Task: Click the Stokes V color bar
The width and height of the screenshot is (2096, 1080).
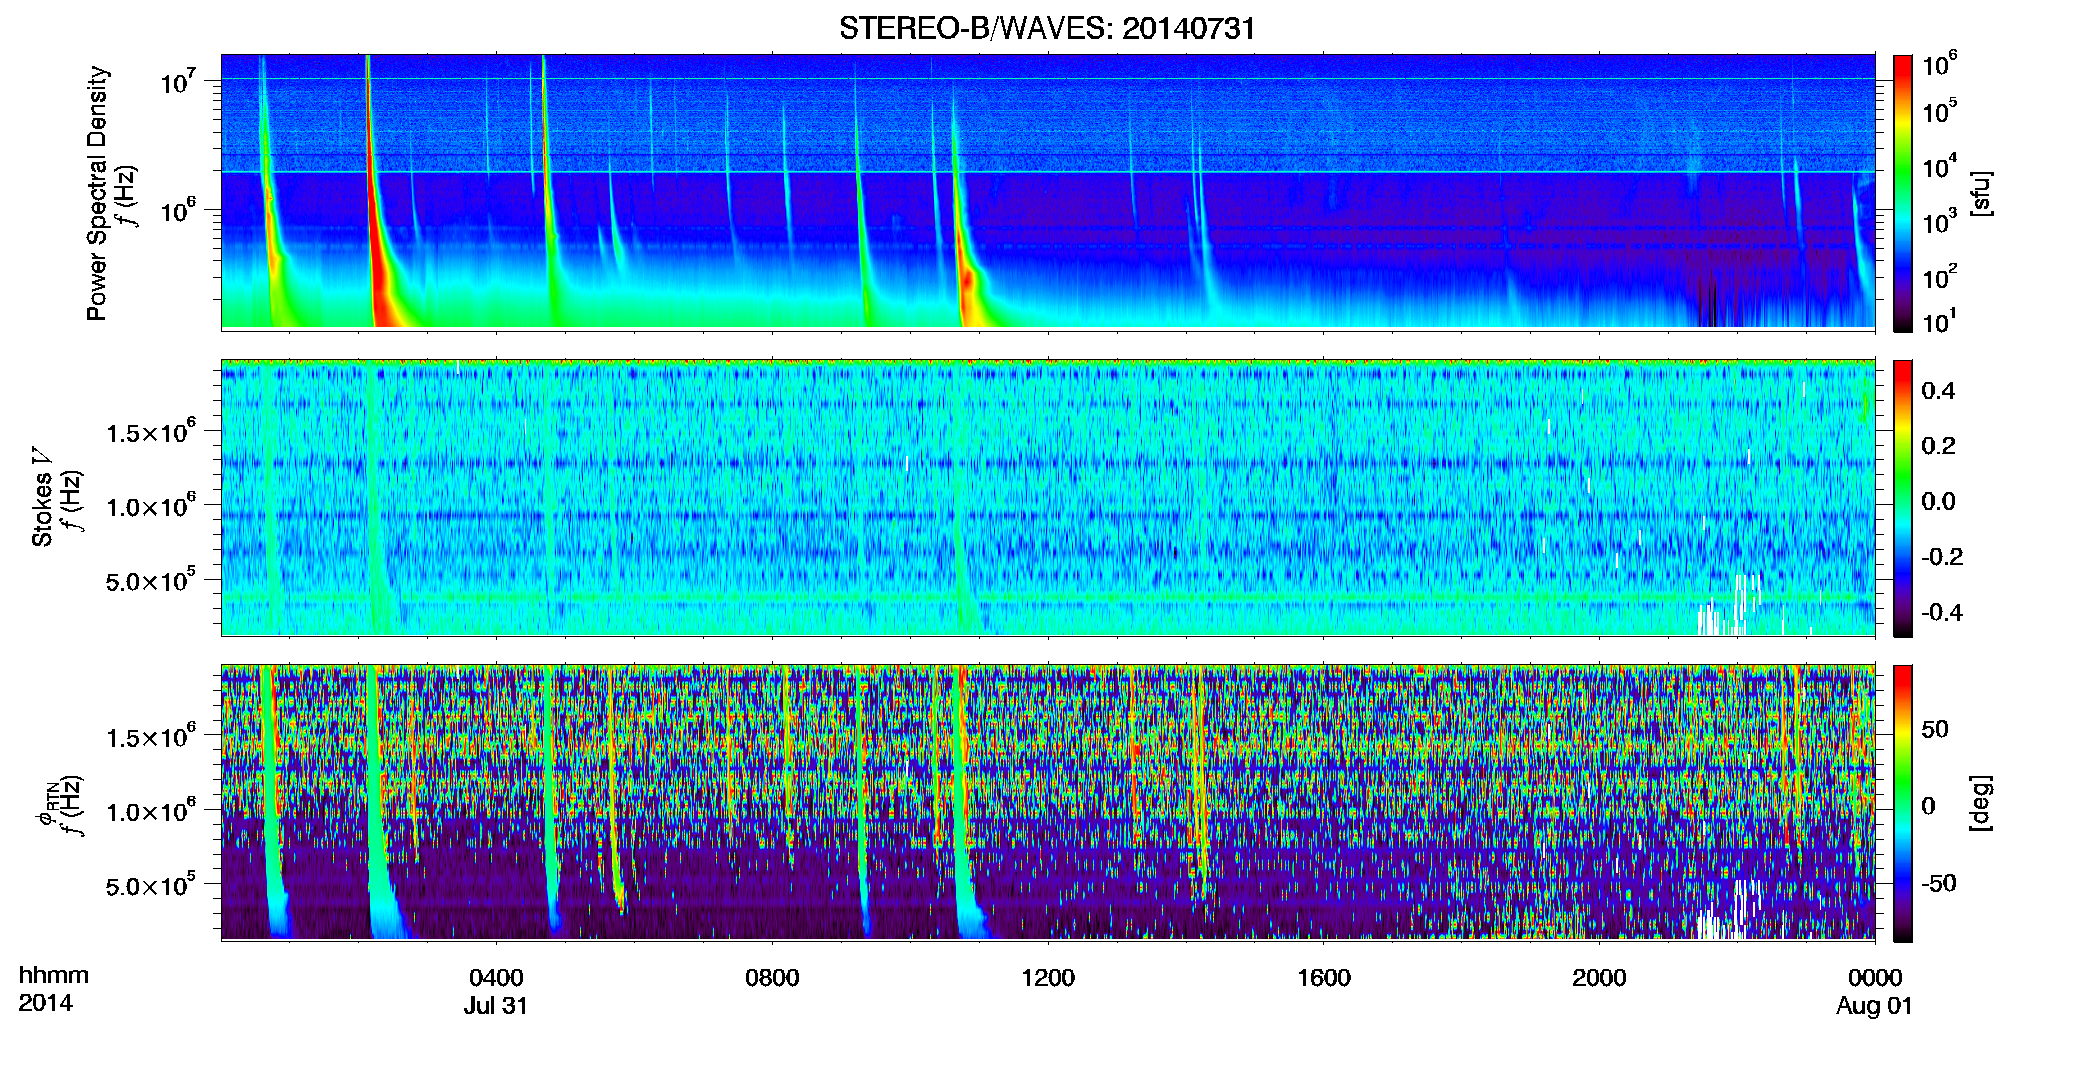Action: 1903,498
